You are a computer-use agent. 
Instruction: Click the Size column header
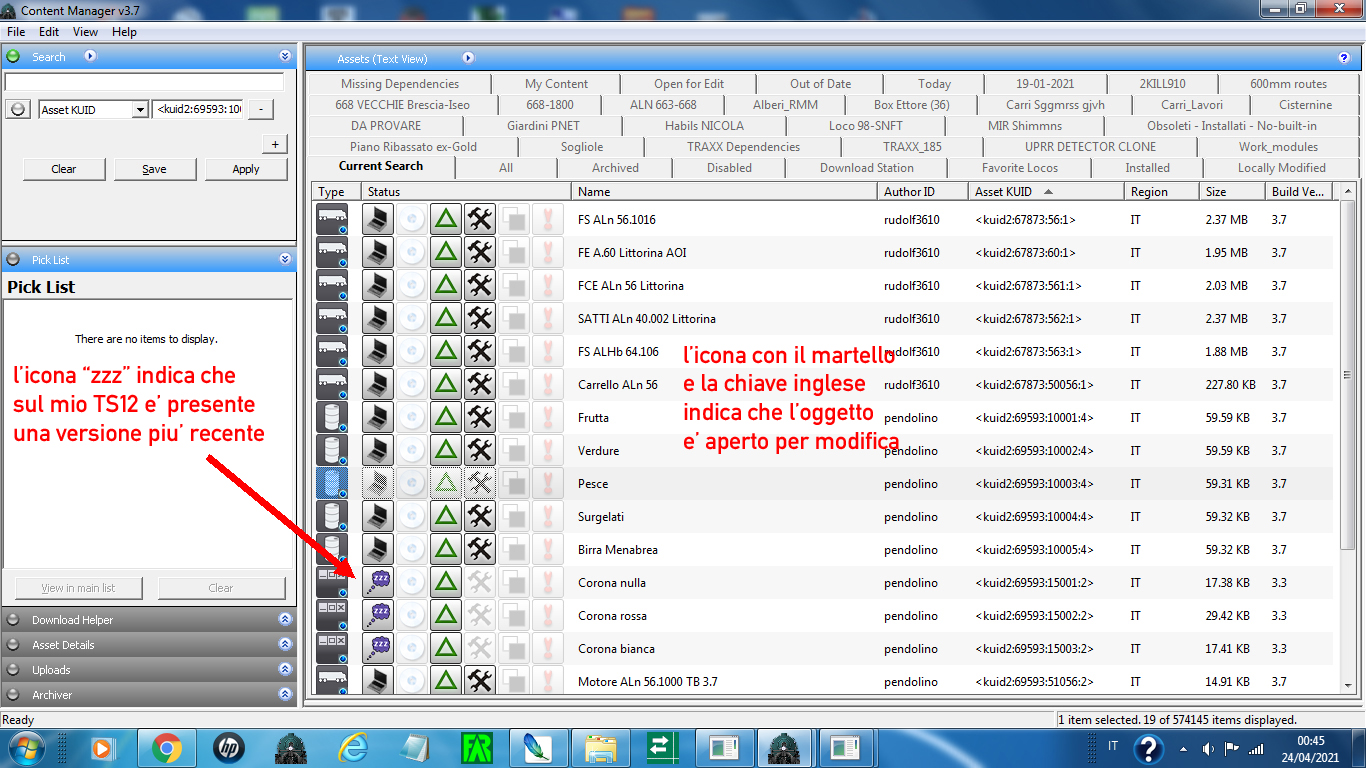pyautogui.click(x=1232, y=192)
